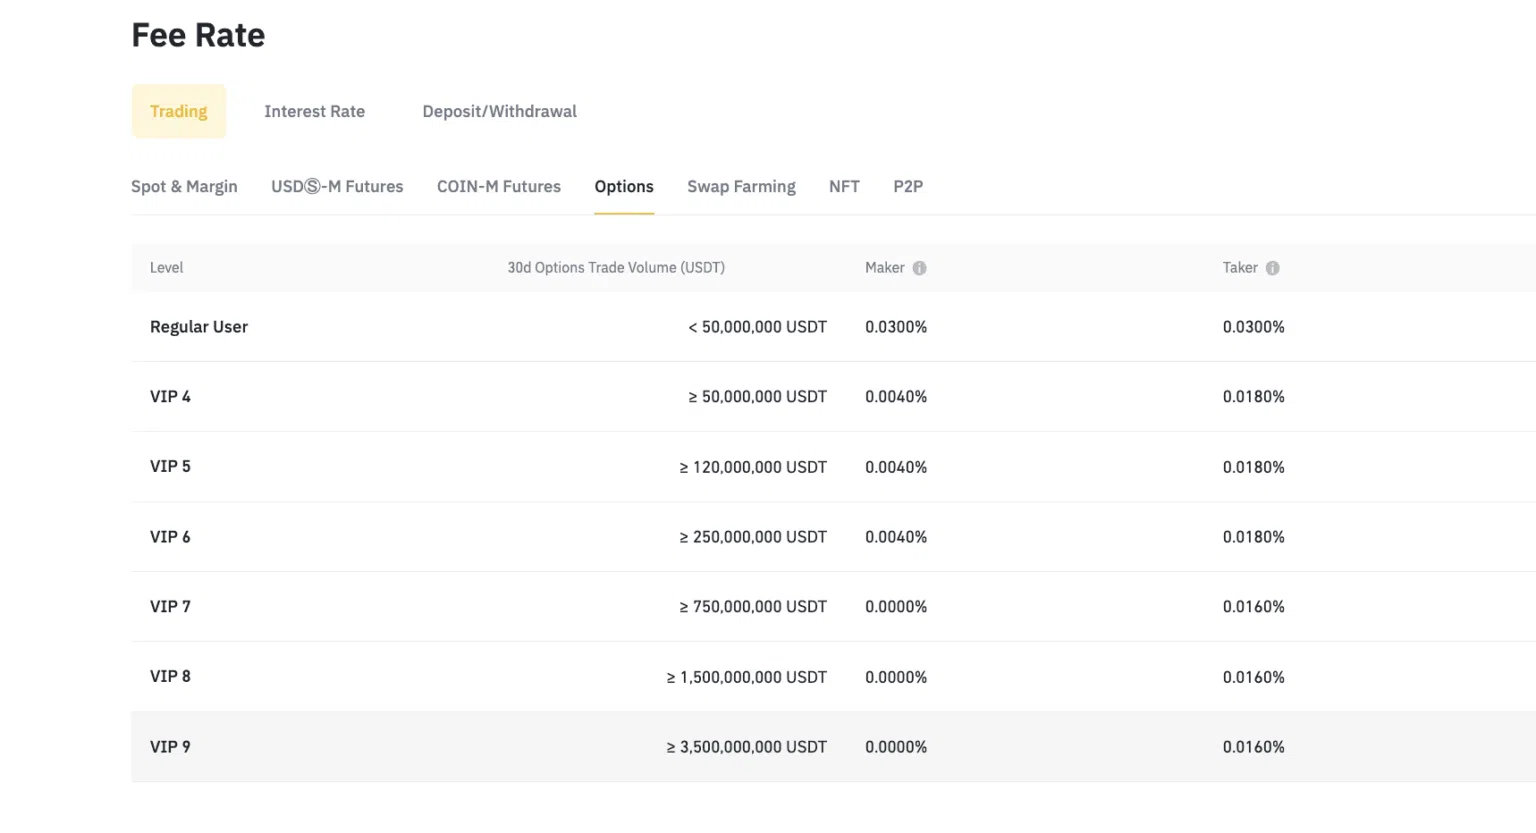This screenshot has height=833, width=1536.
Task: Switch to COIN-M Futures sub-tab
Action: click(498, 187)
